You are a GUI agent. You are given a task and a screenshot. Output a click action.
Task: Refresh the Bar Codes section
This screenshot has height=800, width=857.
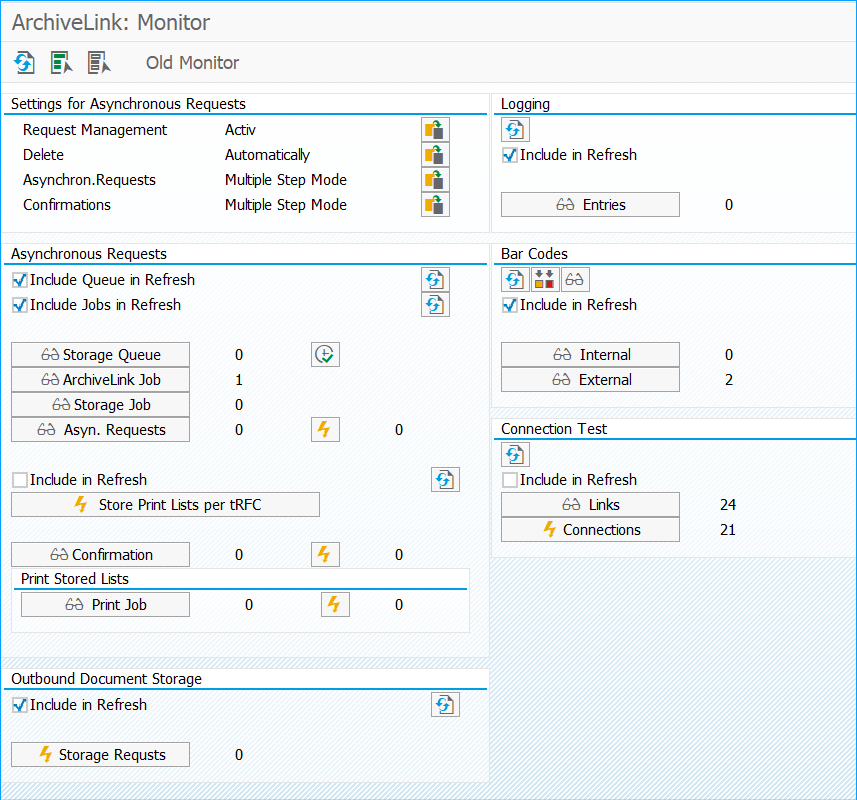(515, 280)
